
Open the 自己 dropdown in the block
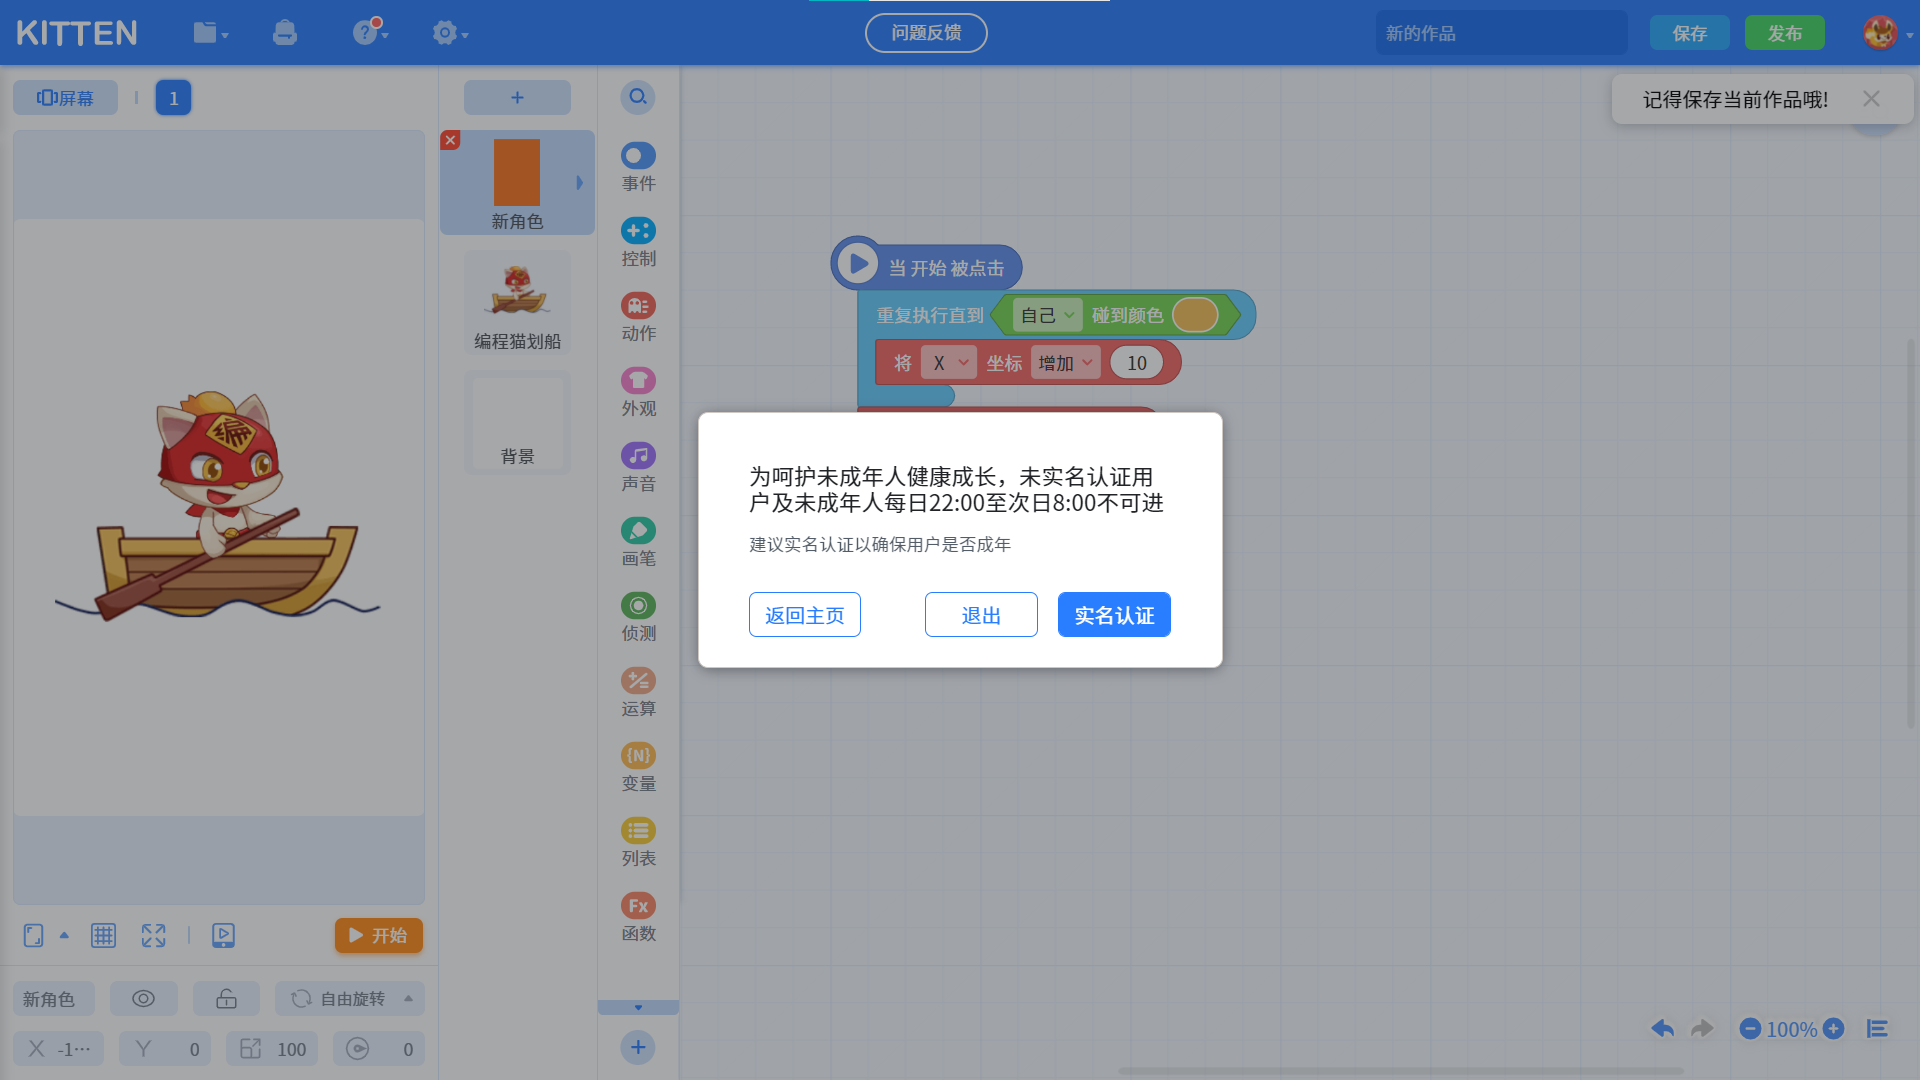(x=1047, y=315)
